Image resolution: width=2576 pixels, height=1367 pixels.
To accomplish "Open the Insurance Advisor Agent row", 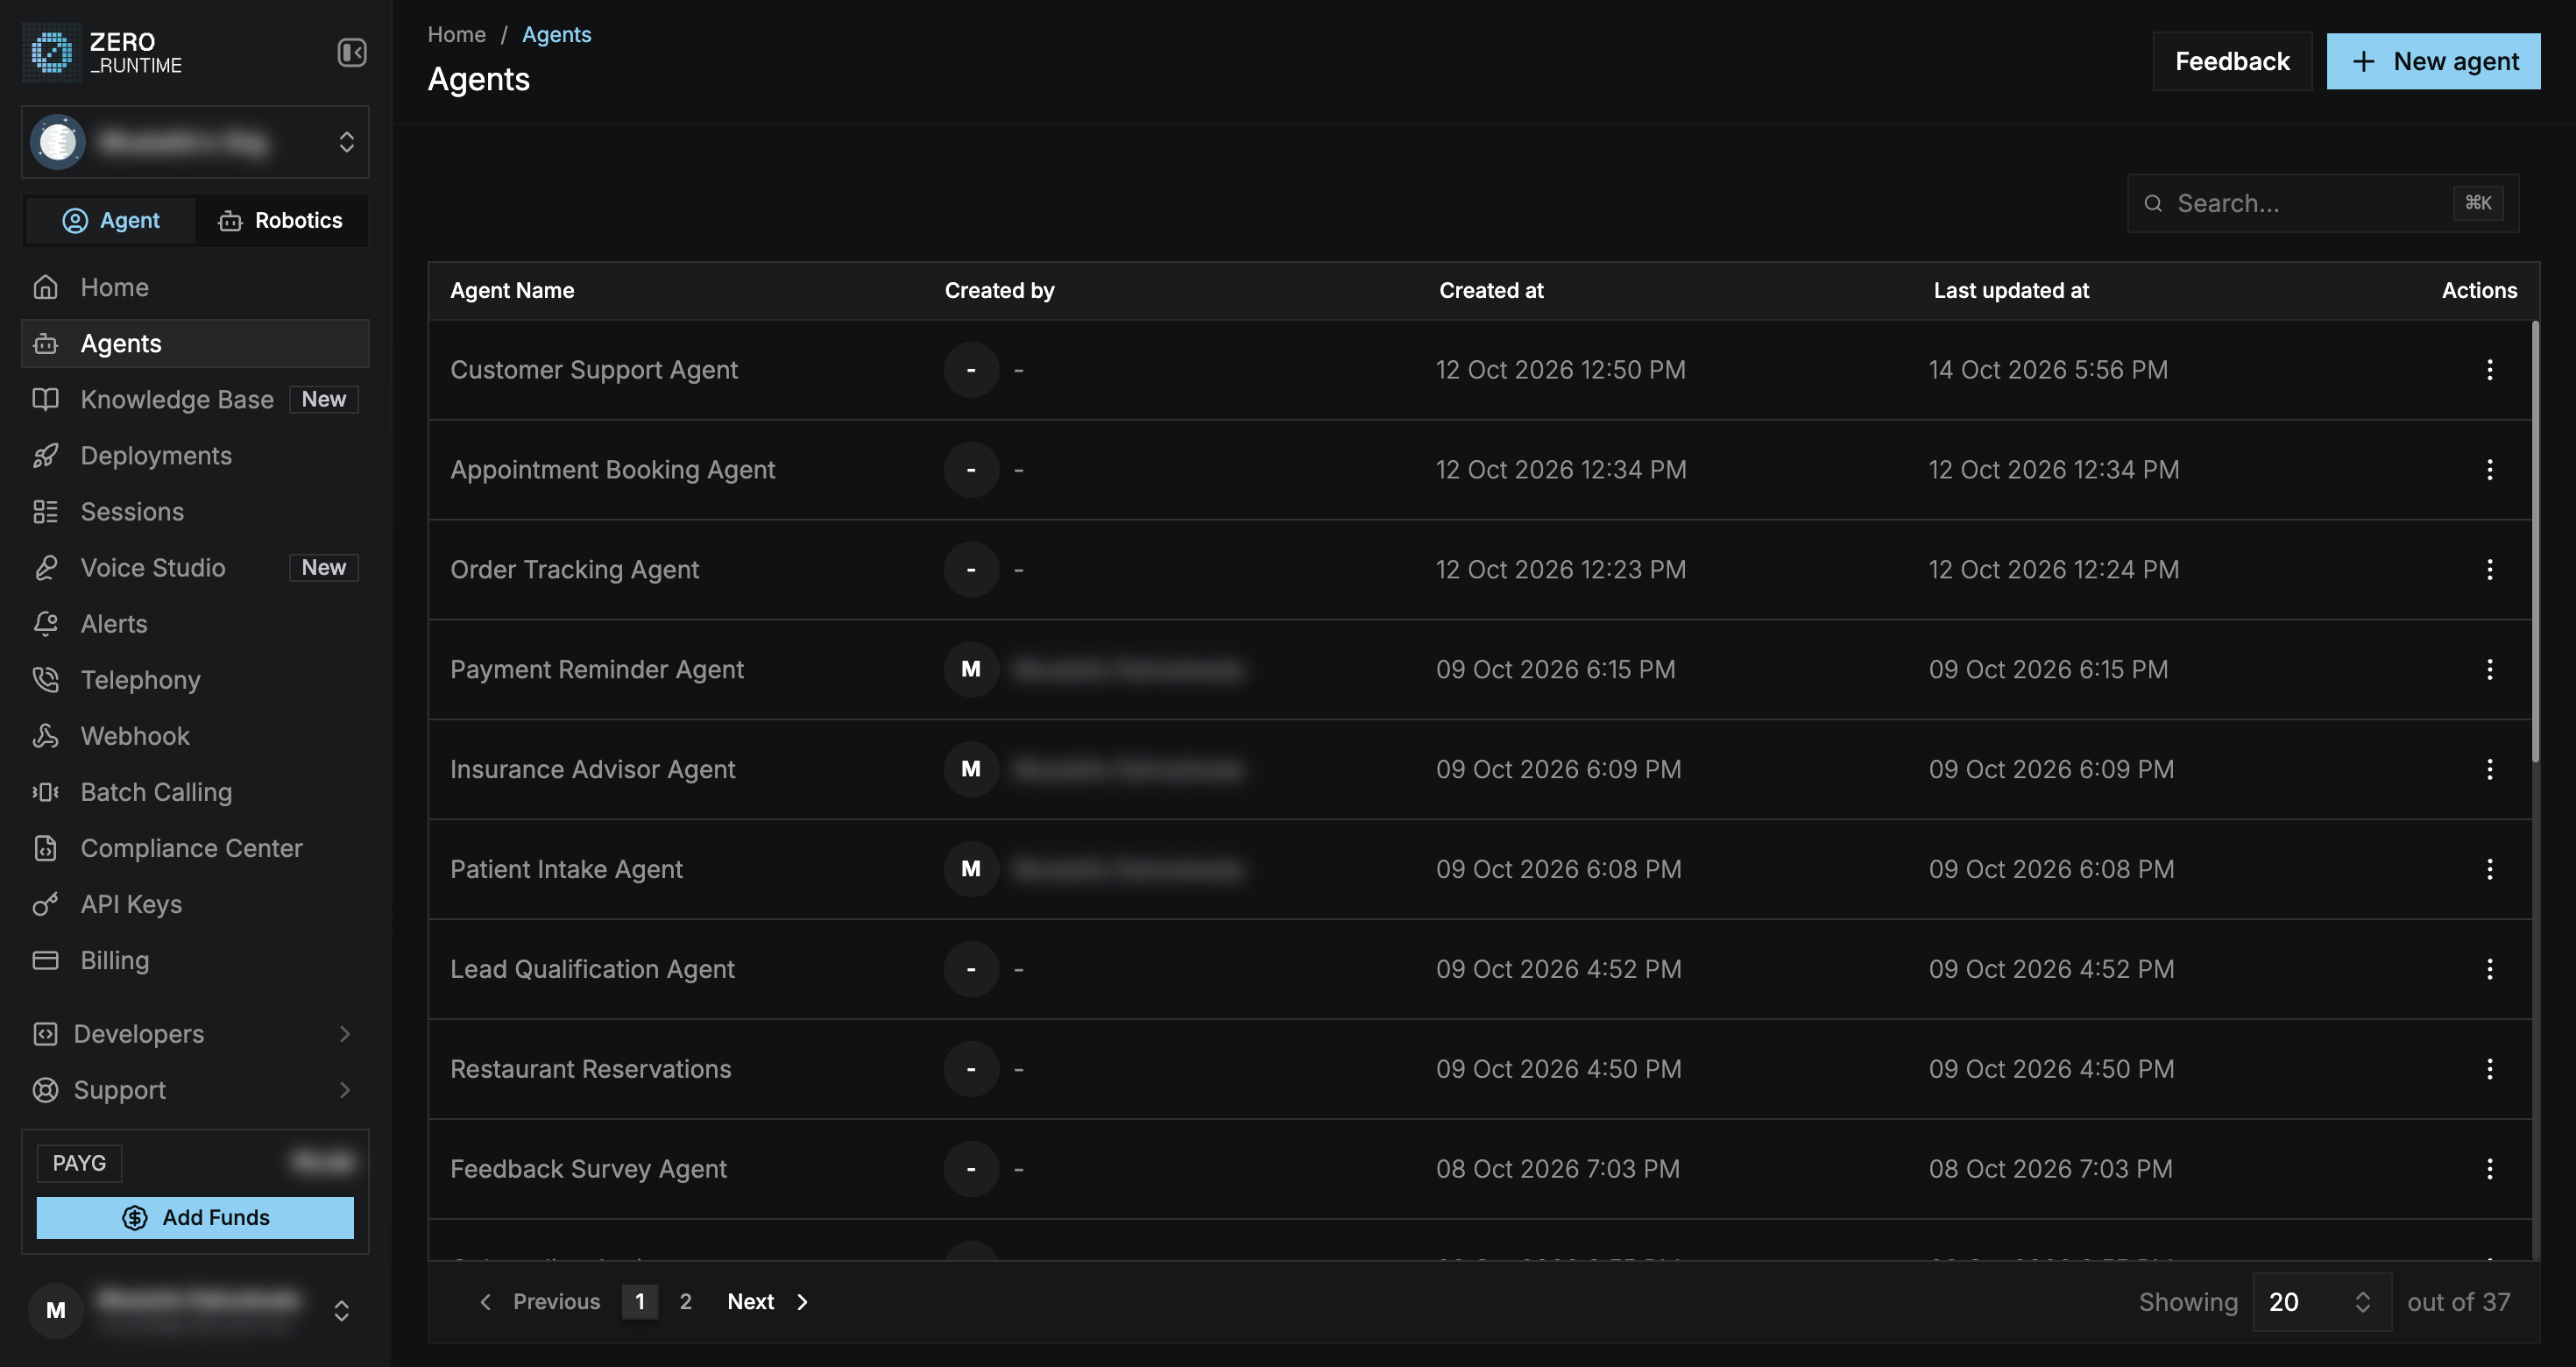I will coord(1480,769).
